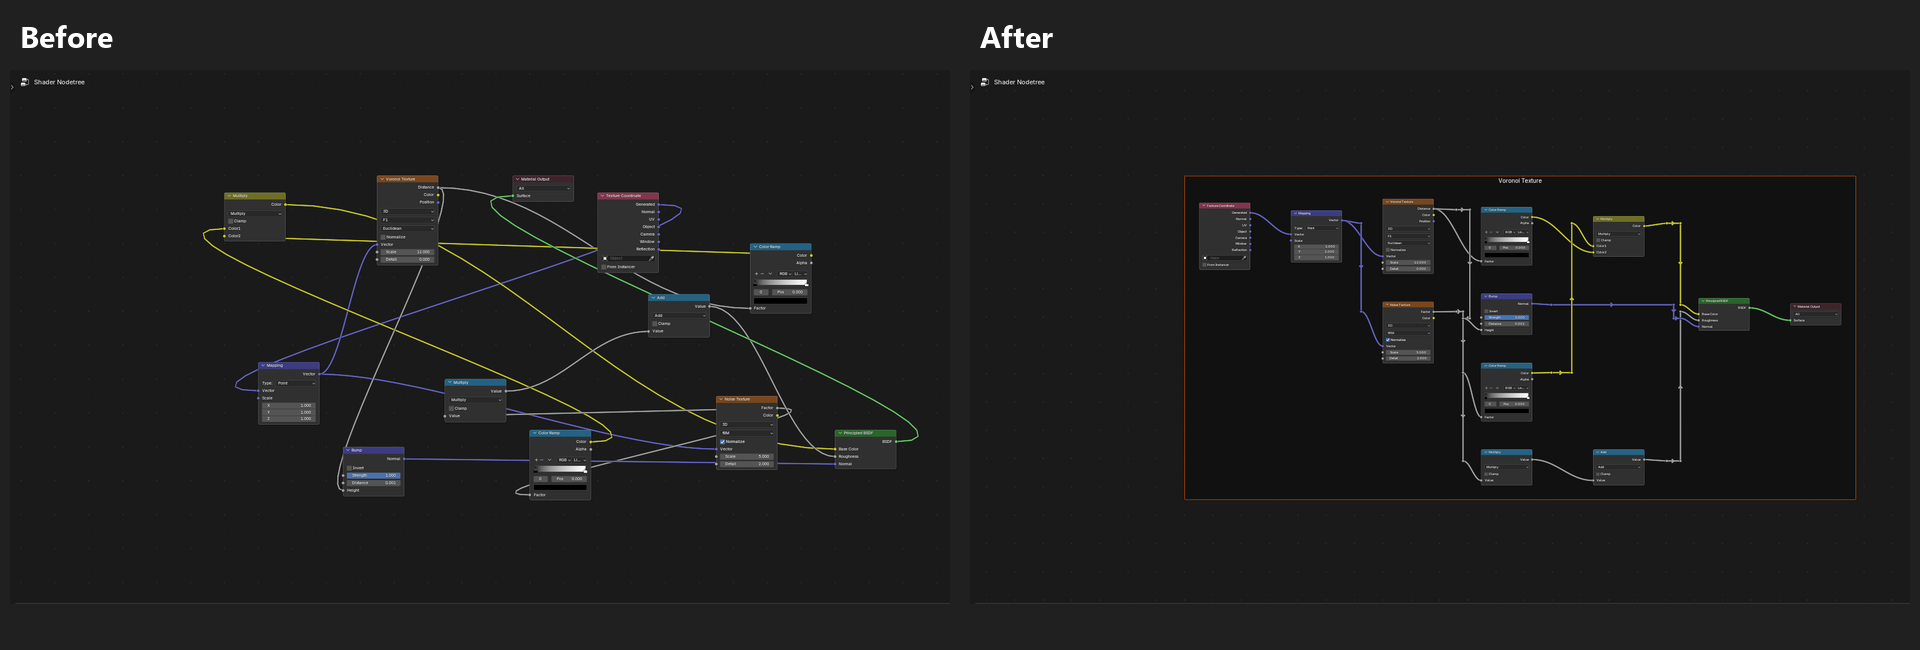The width and height of the screenshot is (1920, 650).
Task: Click the Shader Nodetree icon in Before pane
Action: [25, 82]
